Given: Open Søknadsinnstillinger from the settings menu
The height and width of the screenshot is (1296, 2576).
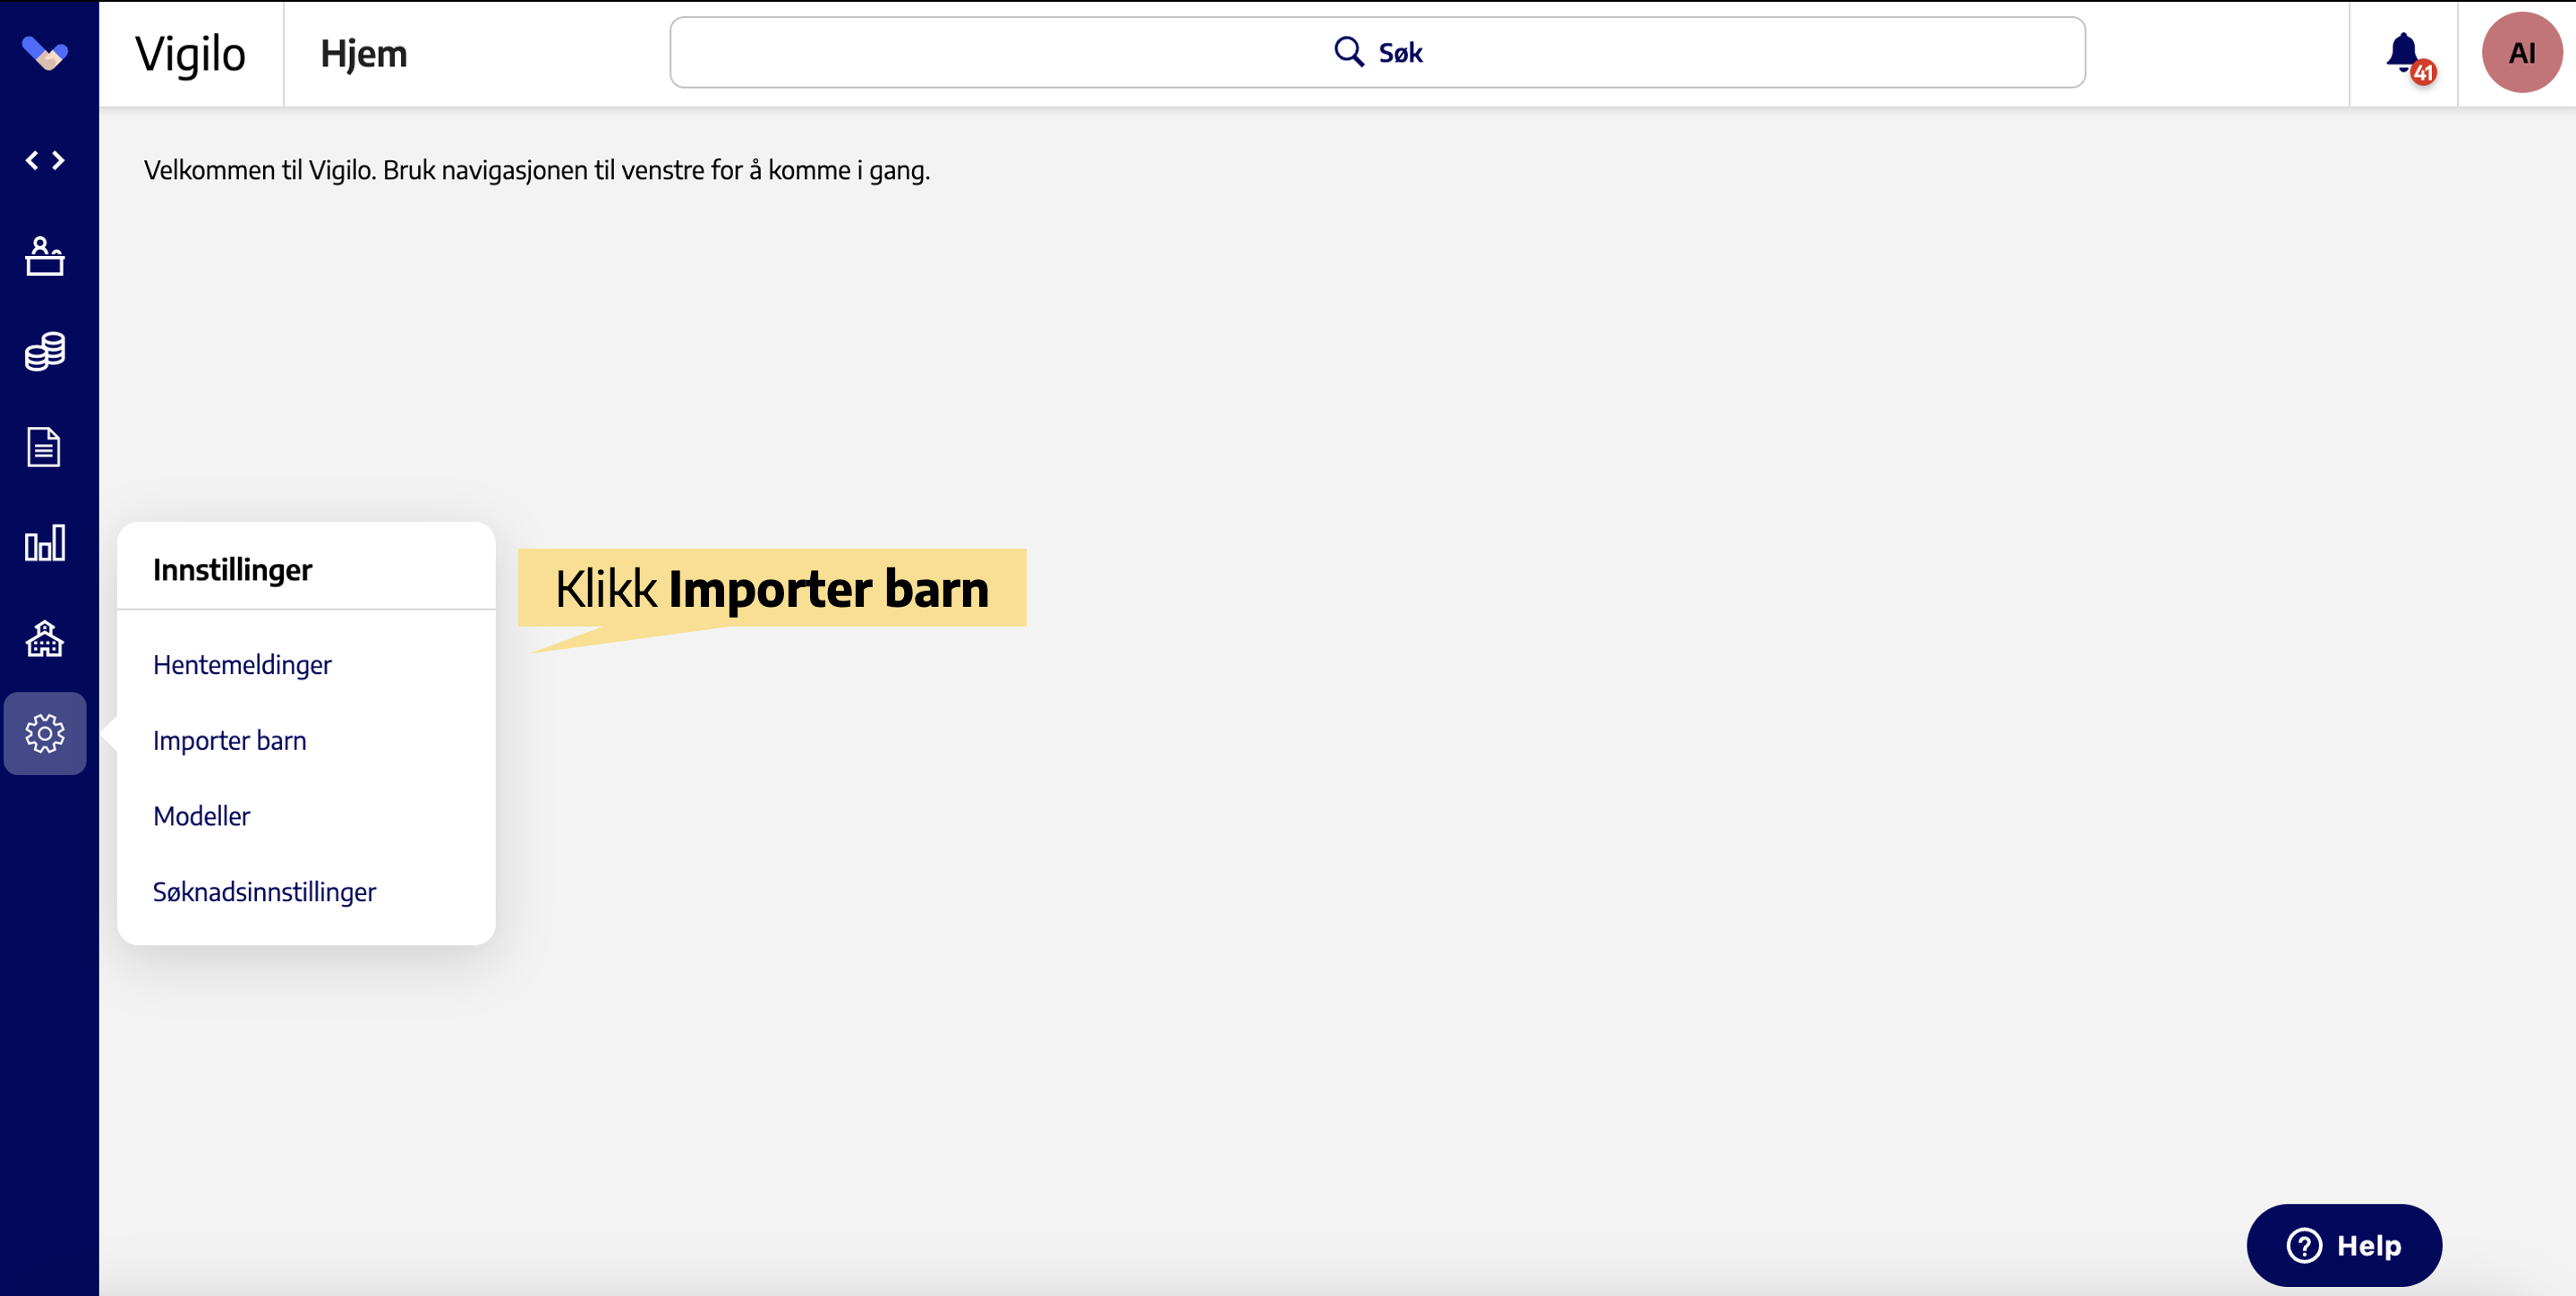Looking at the screenshot, I should pyautogui.click(x=264, y=891).
